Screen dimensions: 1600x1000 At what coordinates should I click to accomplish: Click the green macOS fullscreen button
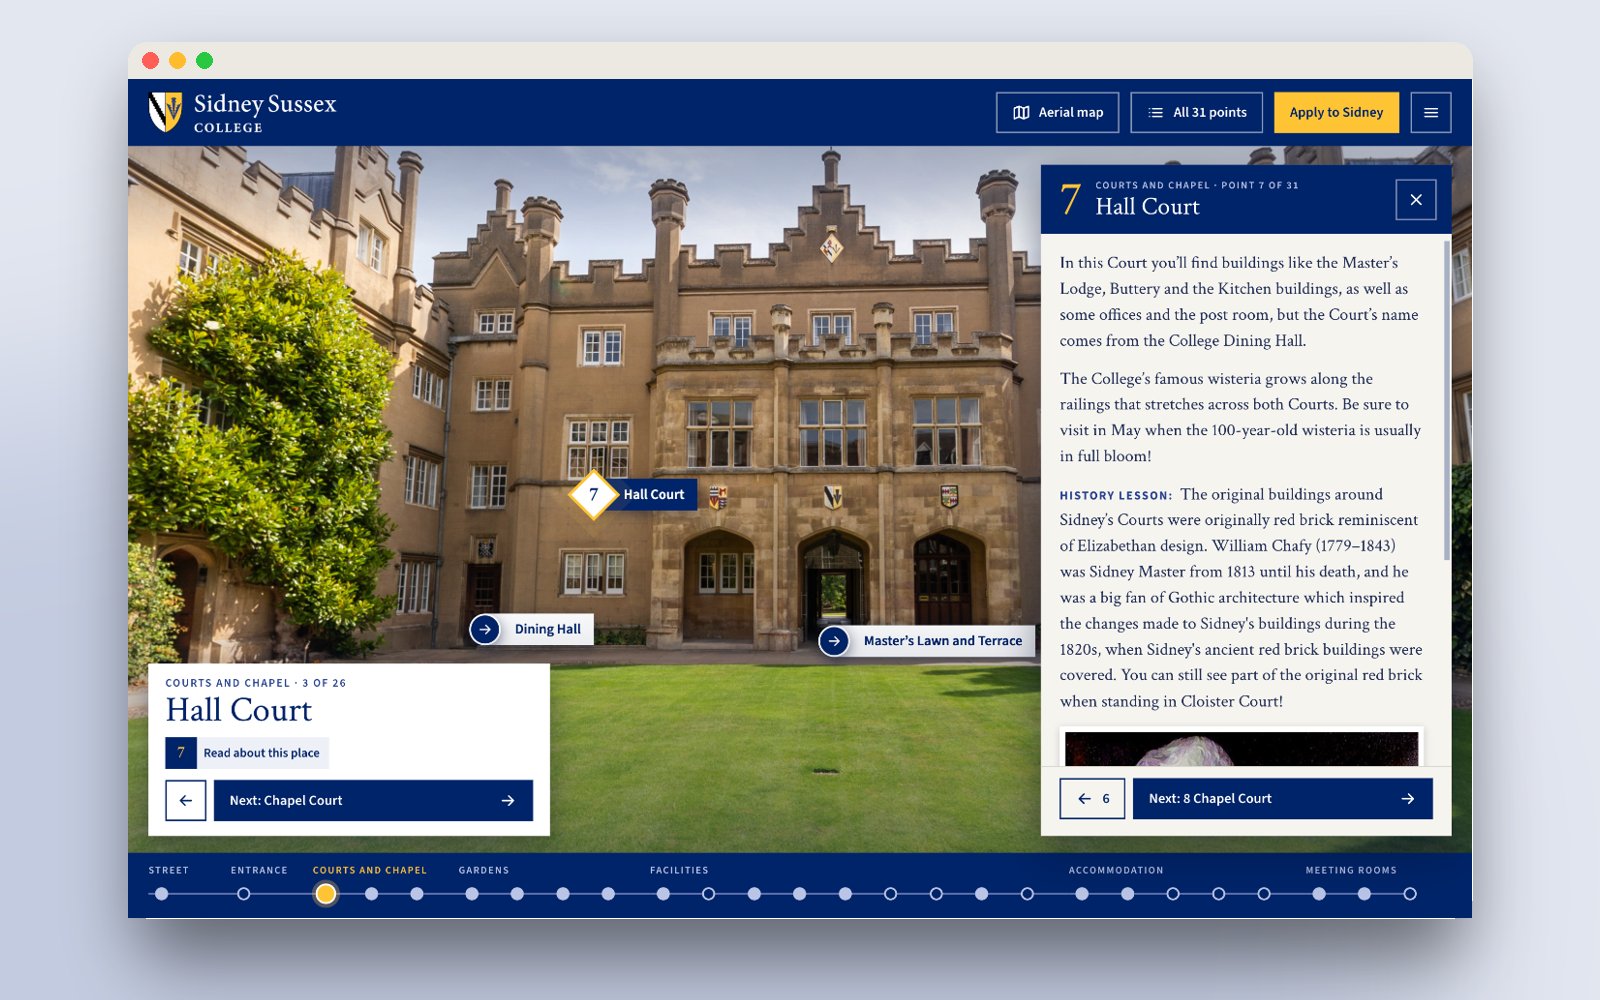coord(205,61)
